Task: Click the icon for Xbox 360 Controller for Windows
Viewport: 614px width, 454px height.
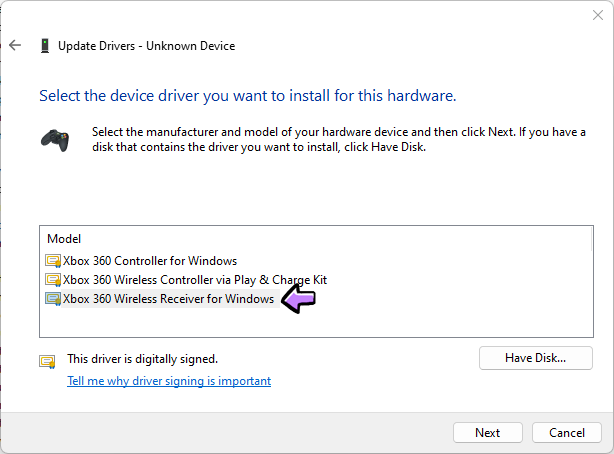Action: (53, 261)
